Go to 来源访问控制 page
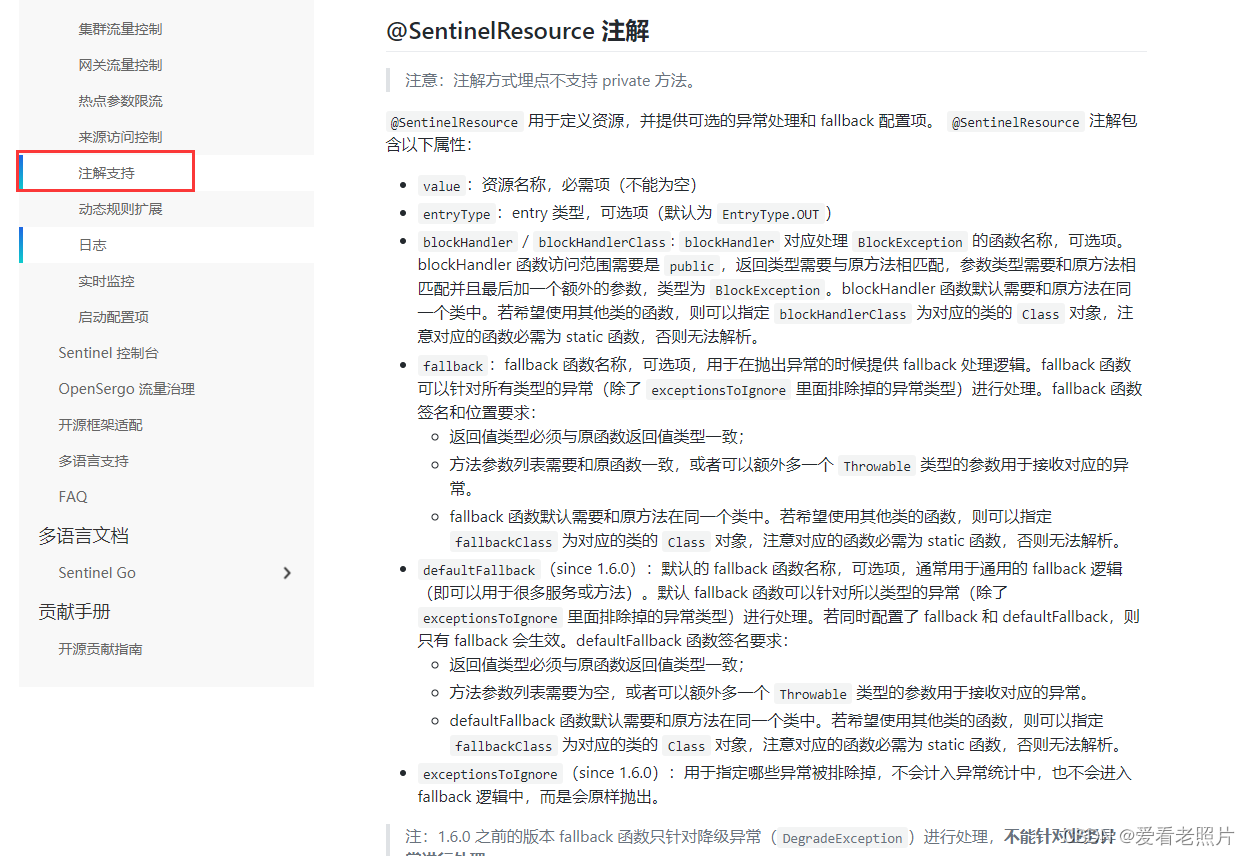 [120, 137]
